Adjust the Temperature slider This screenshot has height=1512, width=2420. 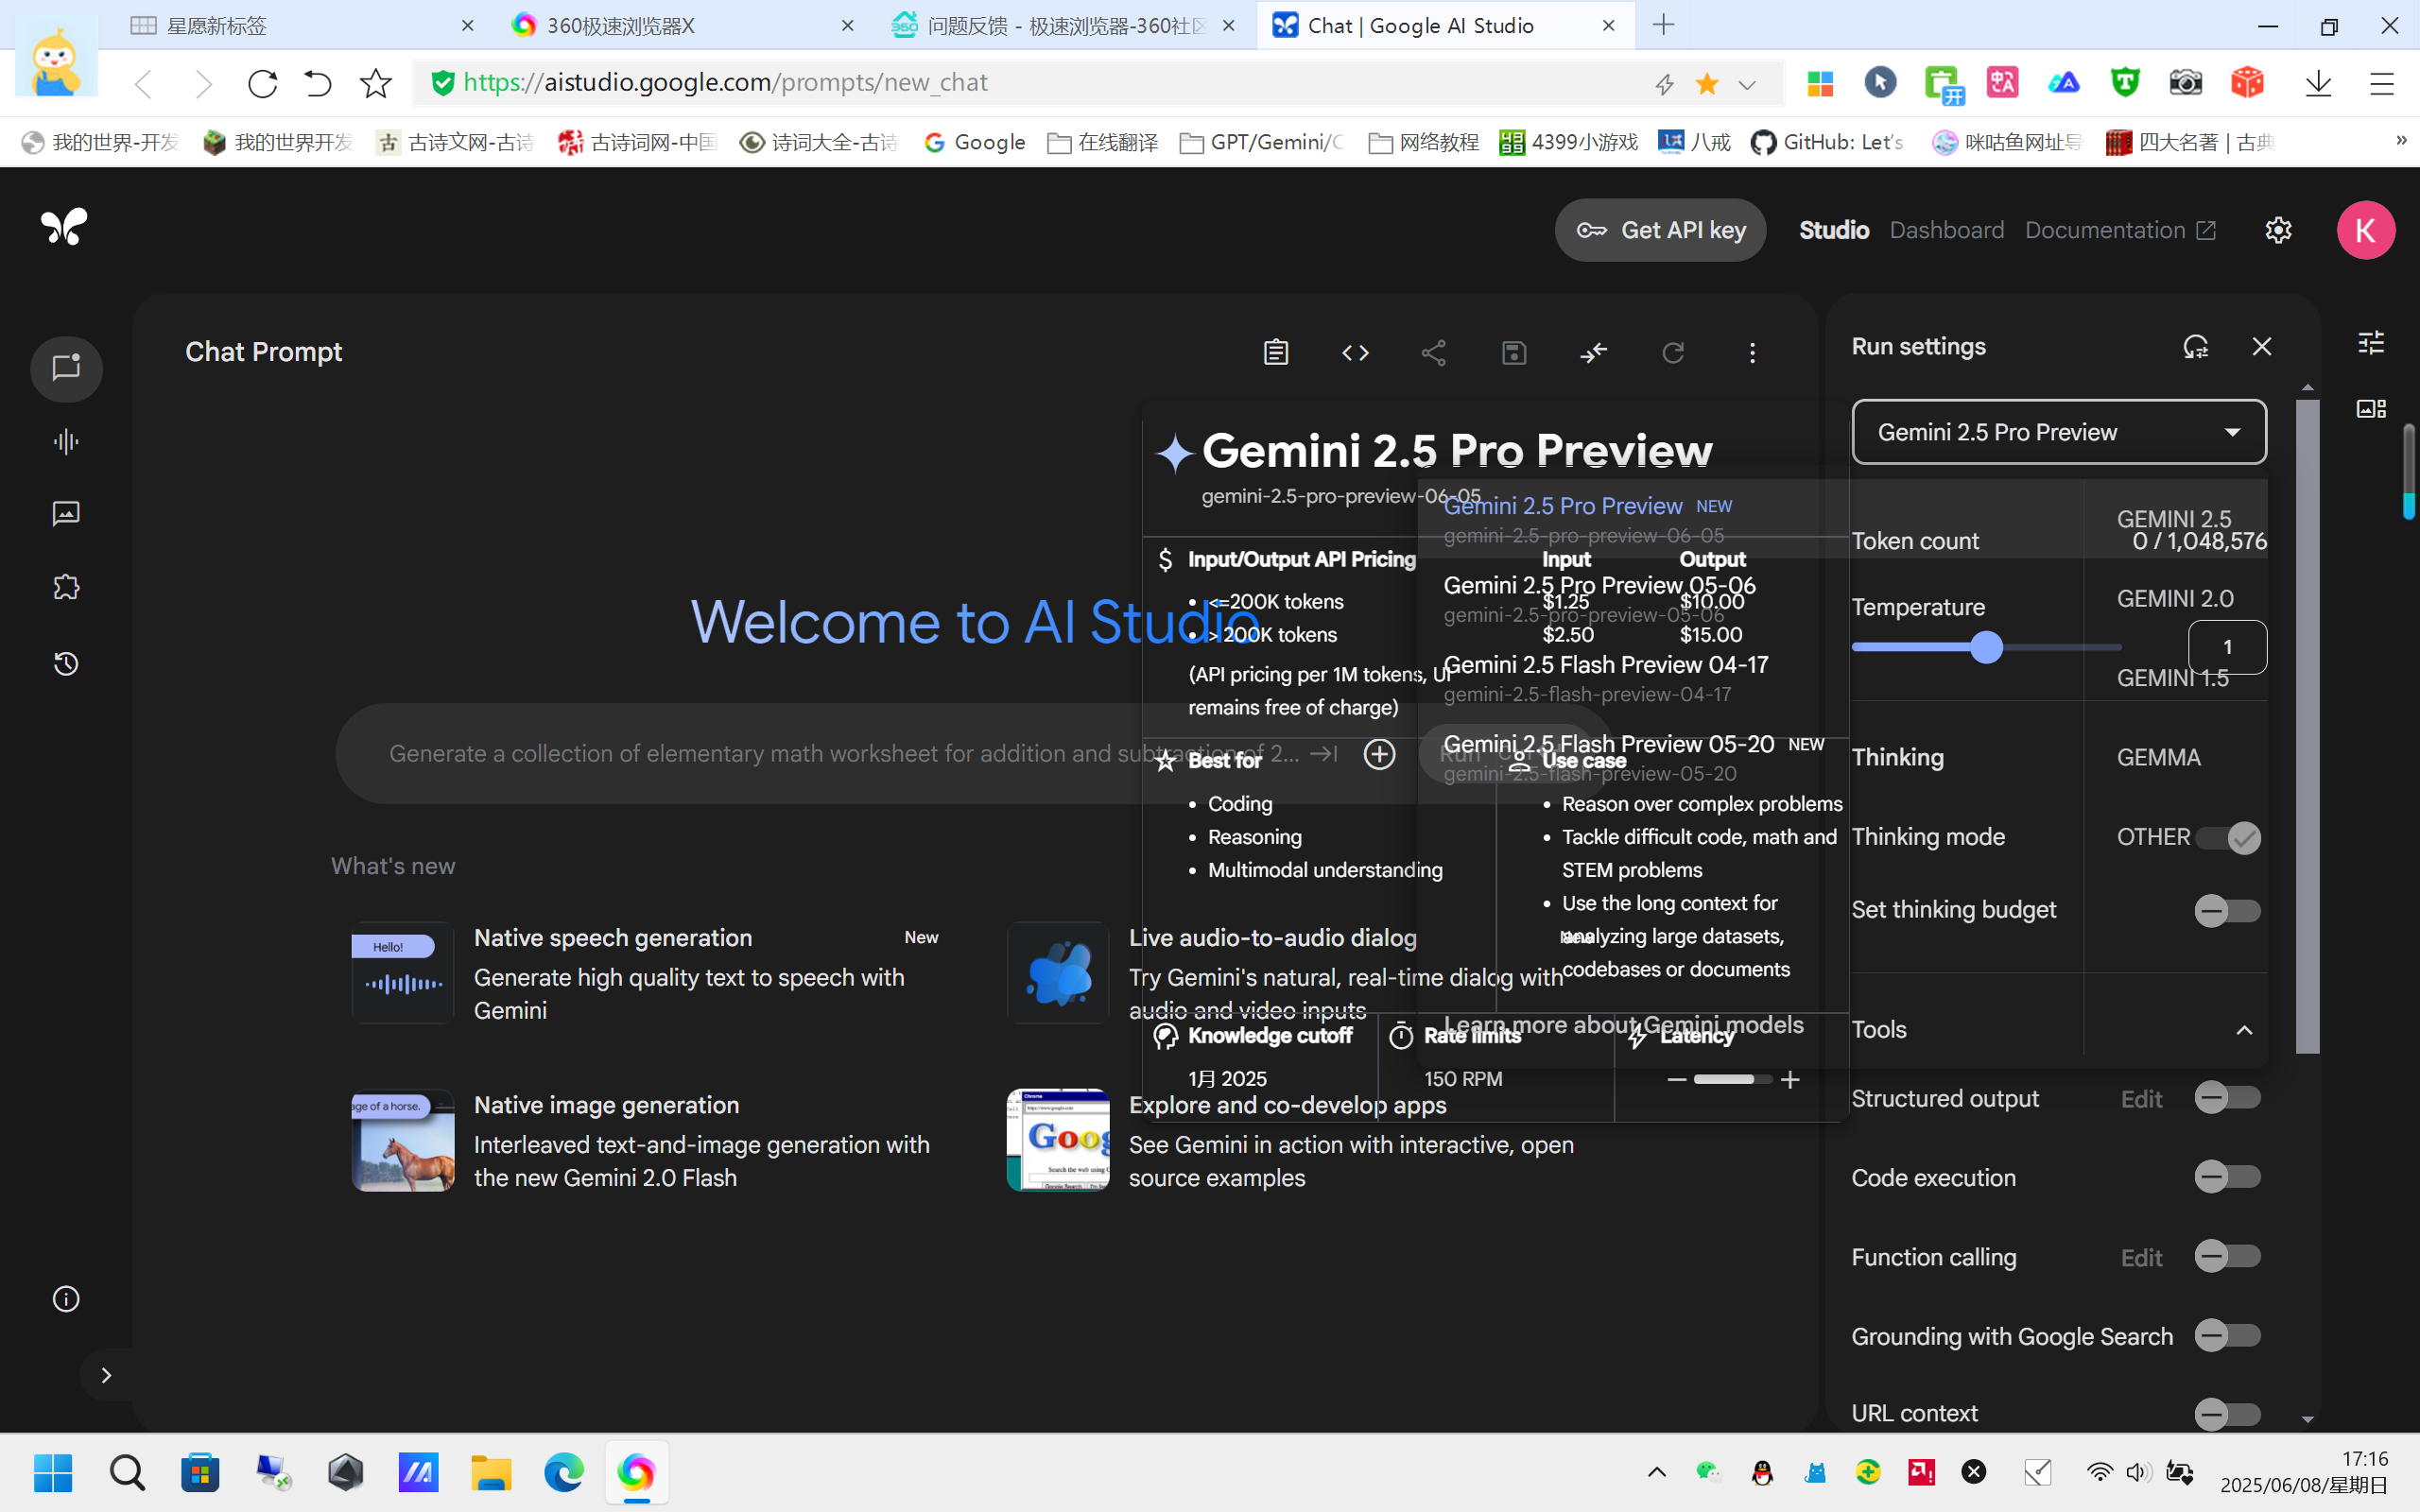[x=1986, y=647]
